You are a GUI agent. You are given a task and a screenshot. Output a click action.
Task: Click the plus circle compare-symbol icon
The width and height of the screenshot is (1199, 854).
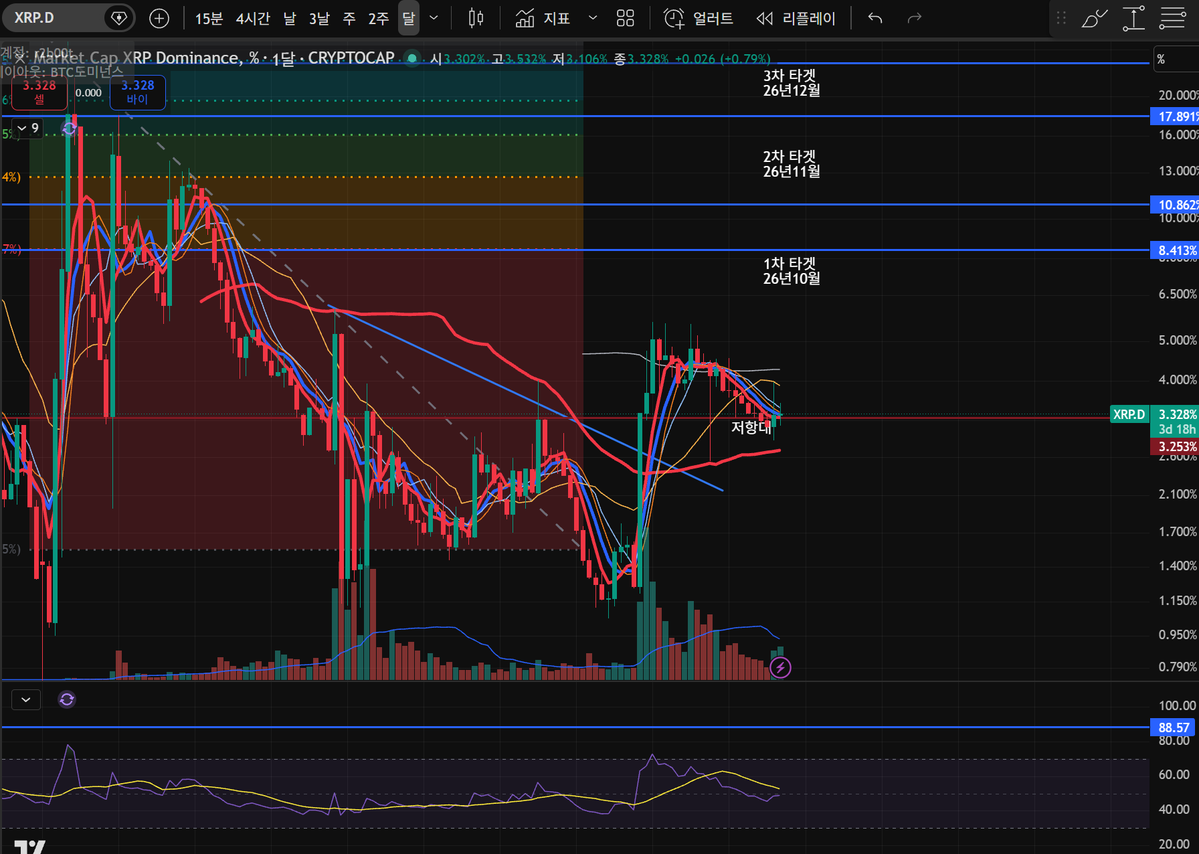tap(159, 18)
